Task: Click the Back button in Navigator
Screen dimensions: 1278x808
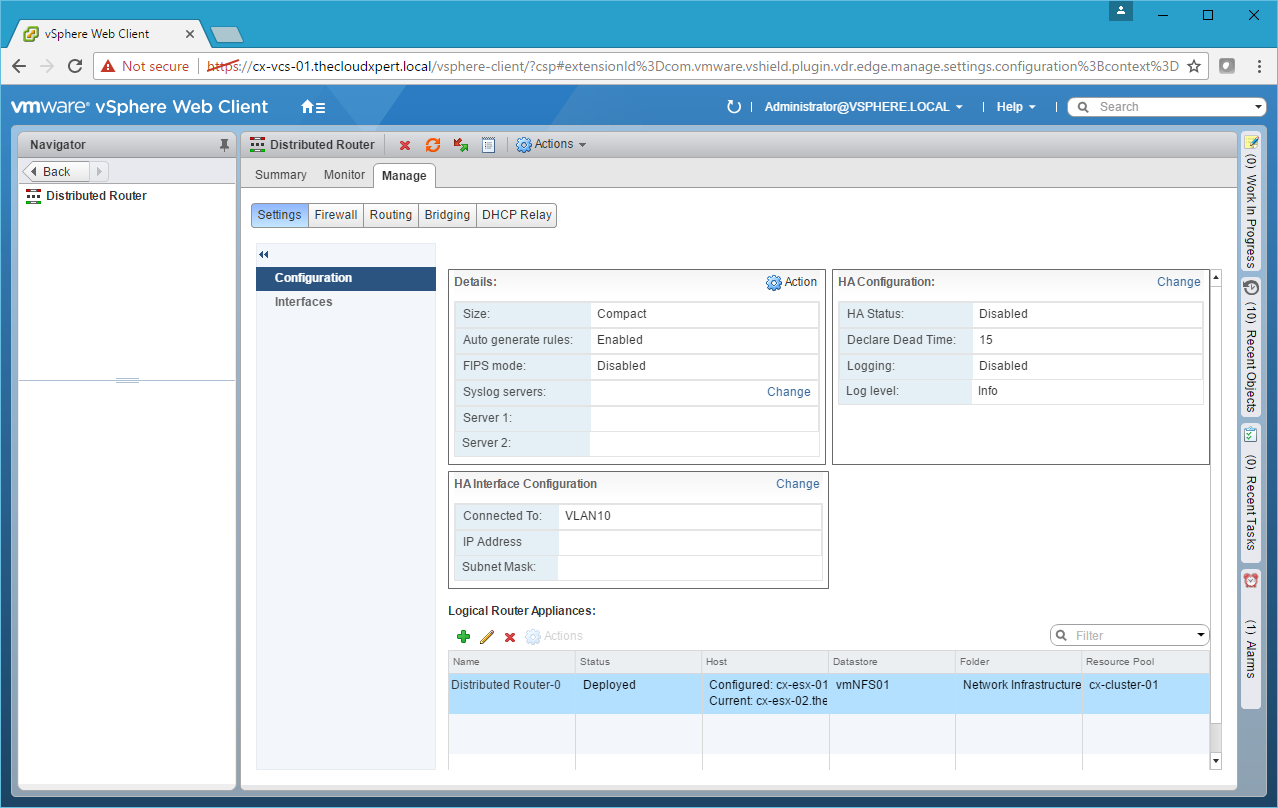Action: tap(57, 171)
